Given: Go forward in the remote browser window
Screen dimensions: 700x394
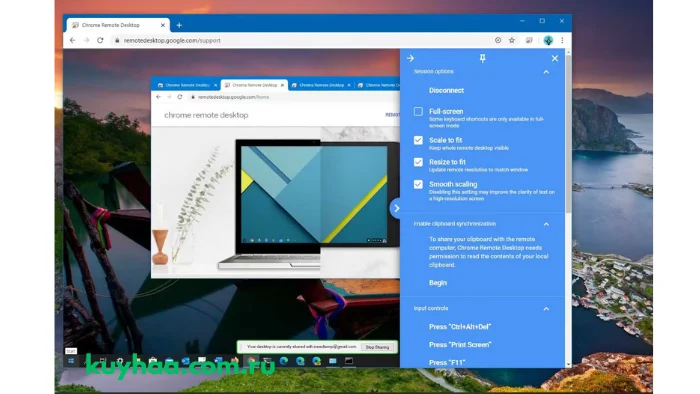Looking at the screenshot, I should point(169,97).
